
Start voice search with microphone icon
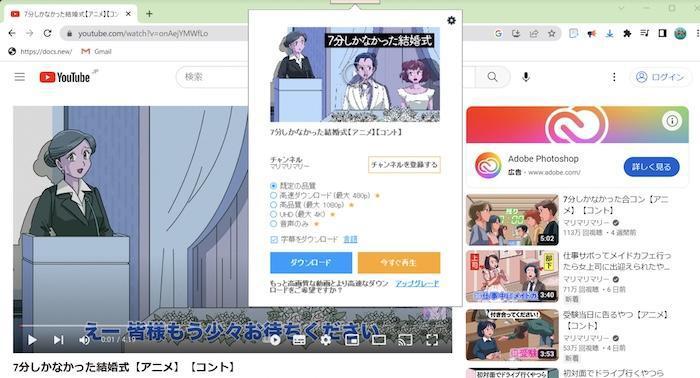click(526, 77)
